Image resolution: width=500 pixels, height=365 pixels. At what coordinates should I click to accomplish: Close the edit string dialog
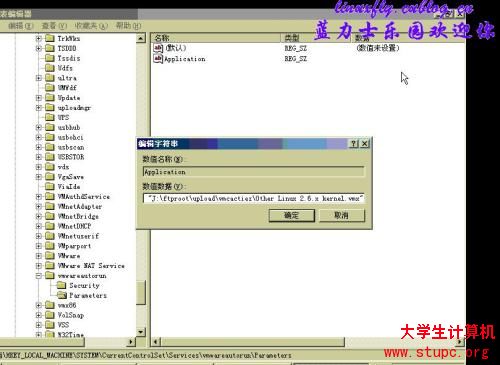[x=364, y=144]
